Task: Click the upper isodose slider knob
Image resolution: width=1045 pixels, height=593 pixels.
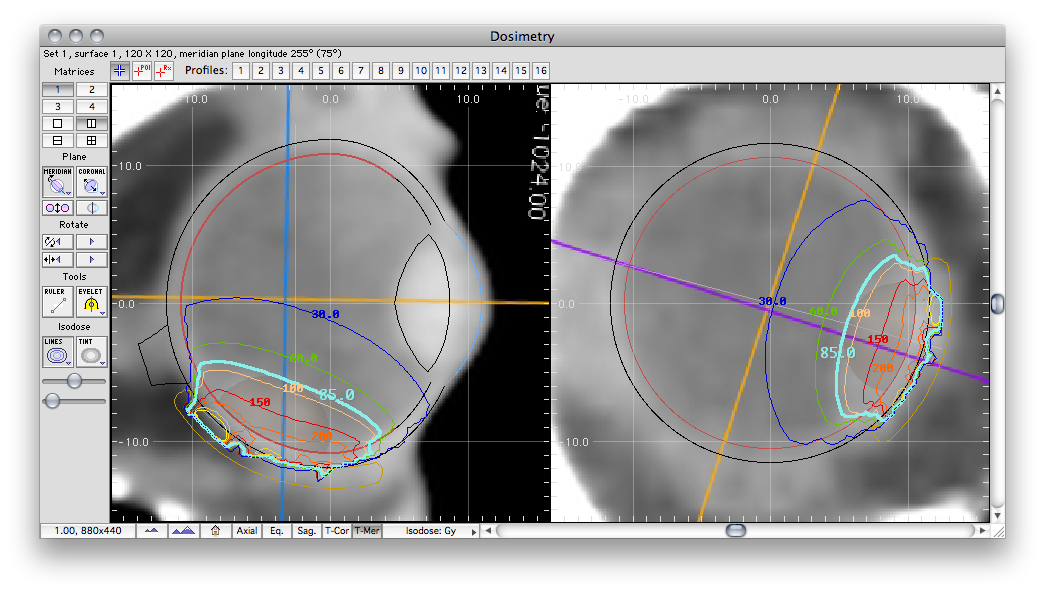Action: (x=74, y=381)
